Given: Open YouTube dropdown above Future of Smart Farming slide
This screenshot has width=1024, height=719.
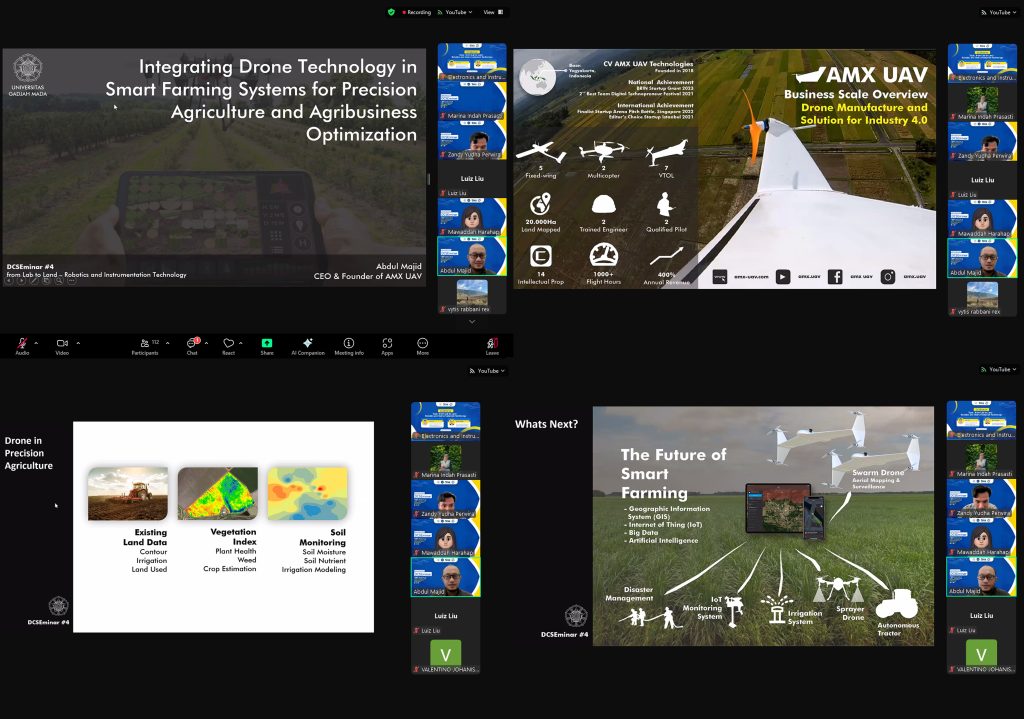Looking at the screenshot, I should click(999, 369).
